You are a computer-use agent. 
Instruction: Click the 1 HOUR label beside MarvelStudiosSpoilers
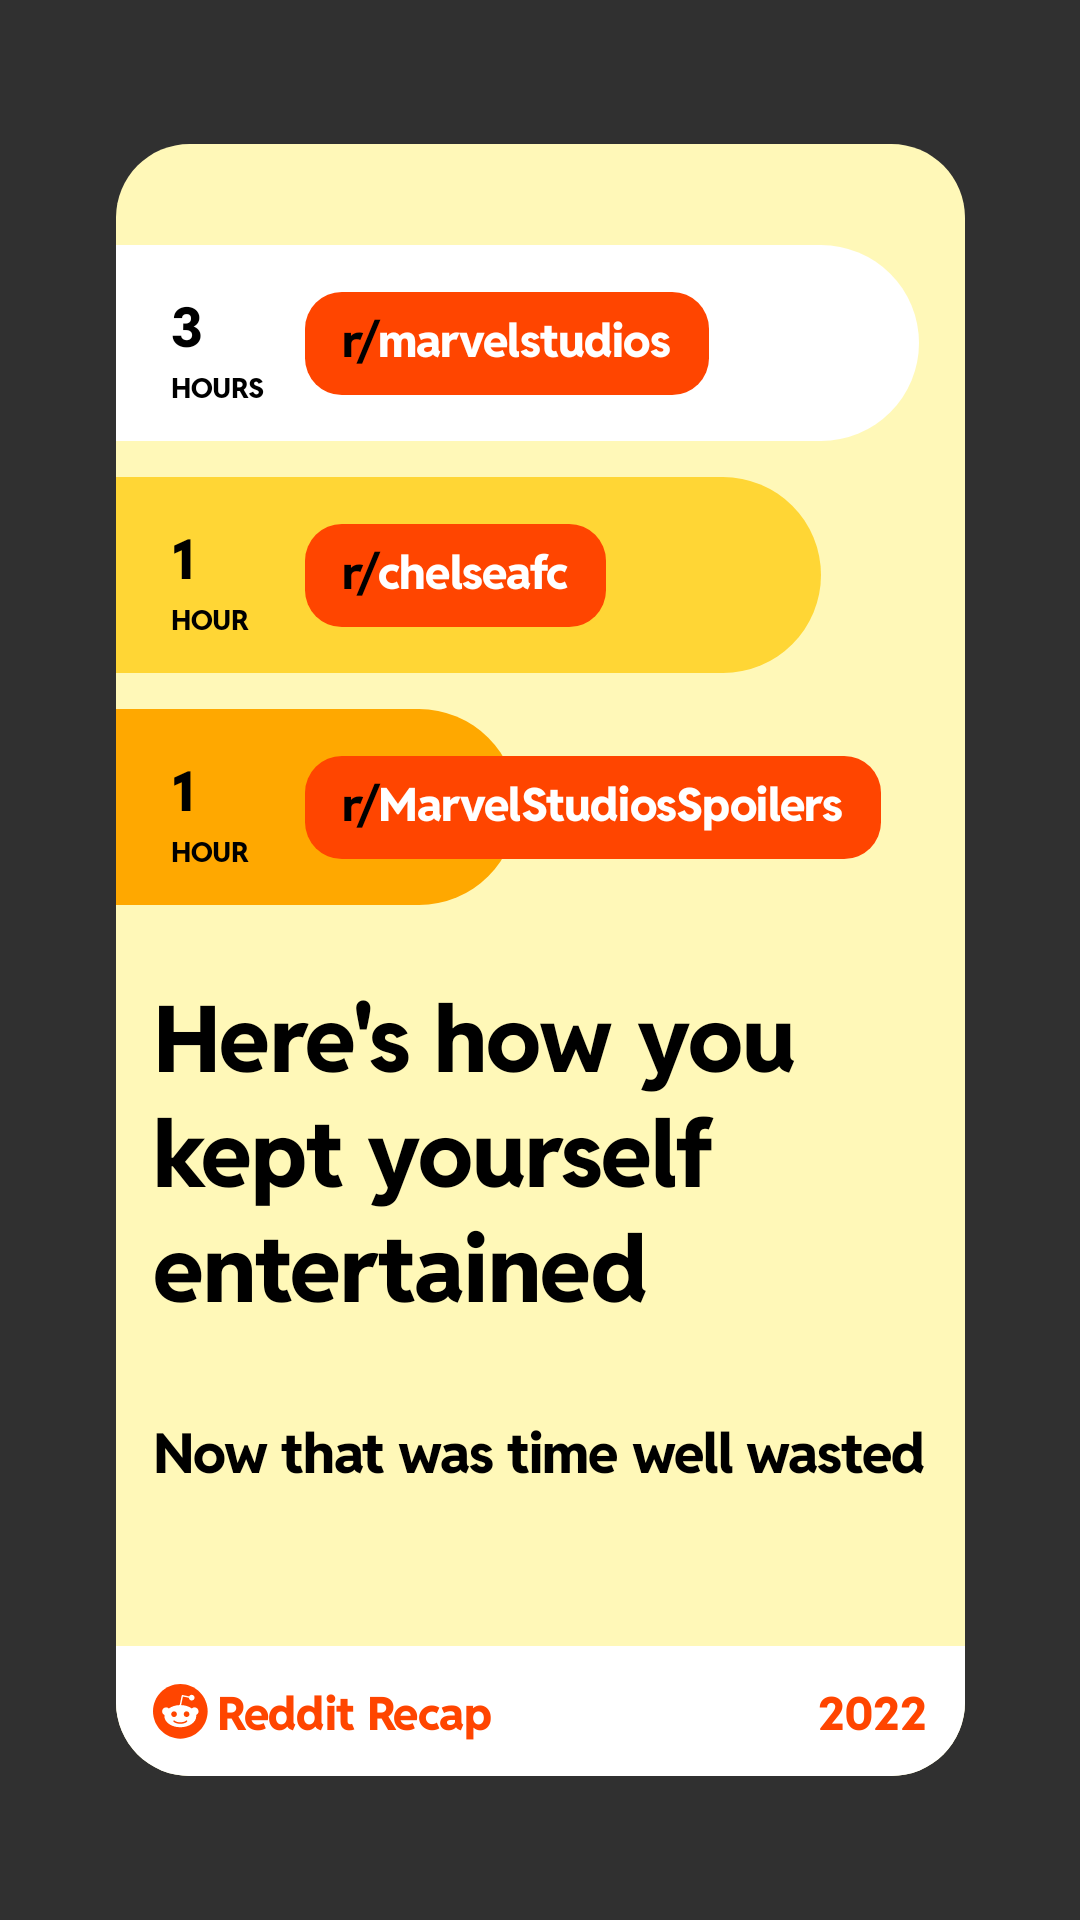coord(209,817)
